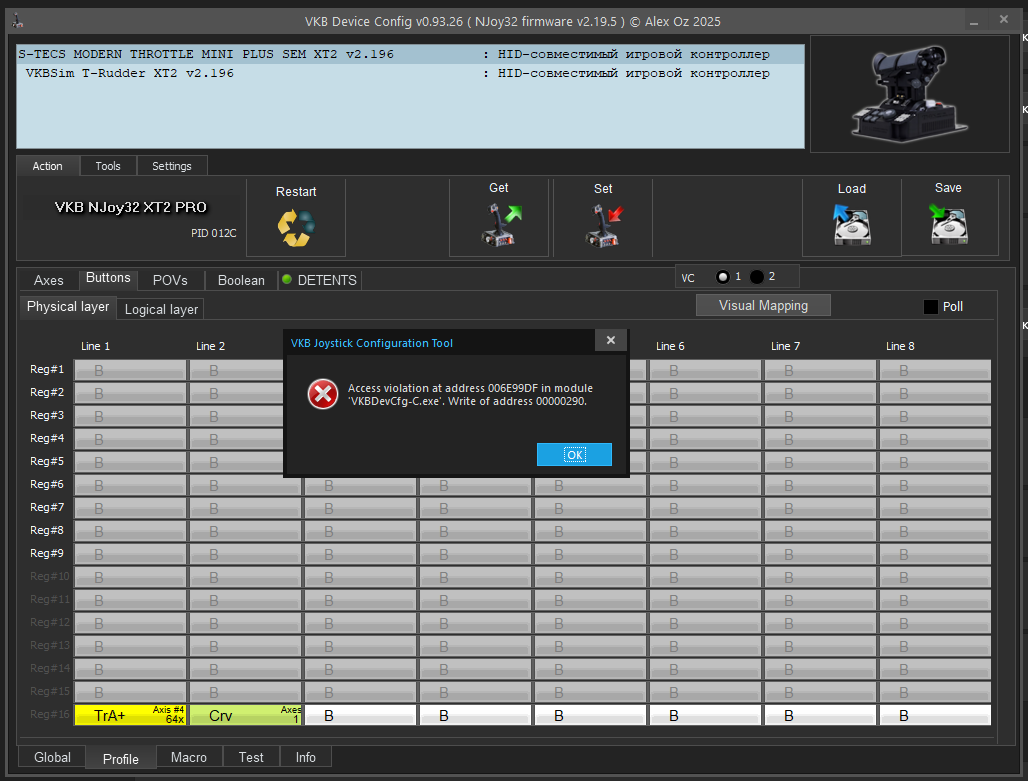This screenshot has height=781, width=1028.
Task: Click Reg#9 Line 4 button cell
Action: coord(475,554)
